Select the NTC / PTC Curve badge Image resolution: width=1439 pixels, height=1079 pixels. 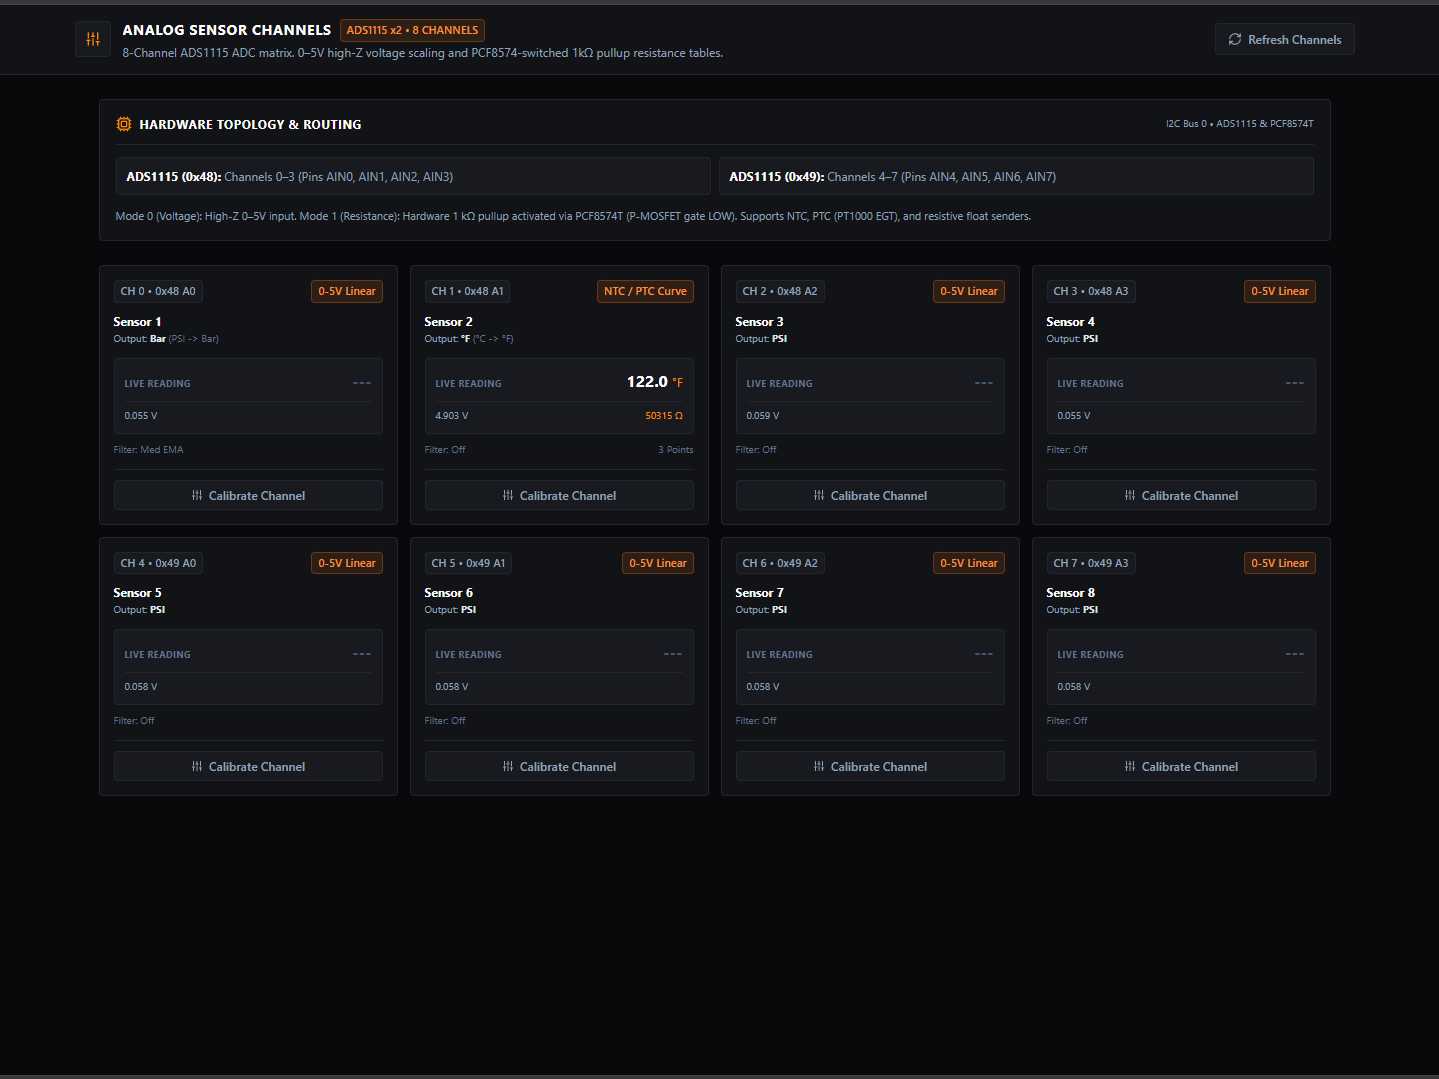[645, 291]
